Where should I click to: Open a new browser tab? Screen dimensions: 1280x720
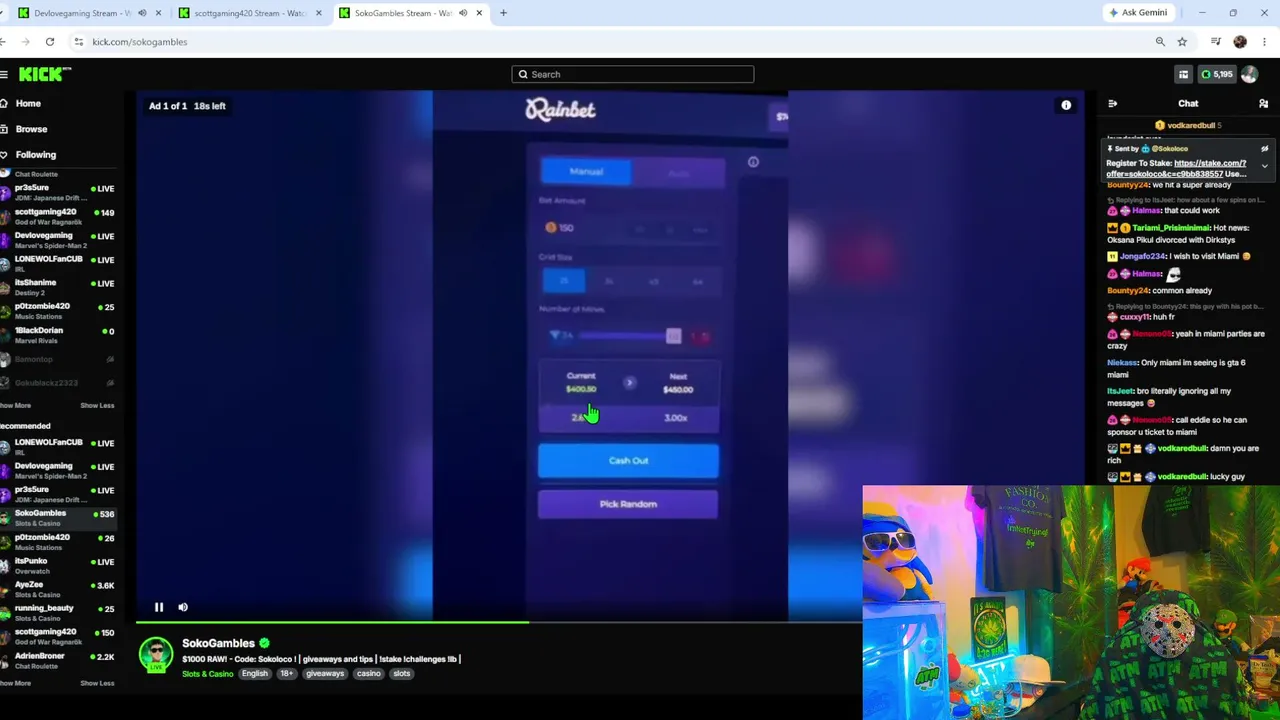pyautogui.click(x=503, y=13)
